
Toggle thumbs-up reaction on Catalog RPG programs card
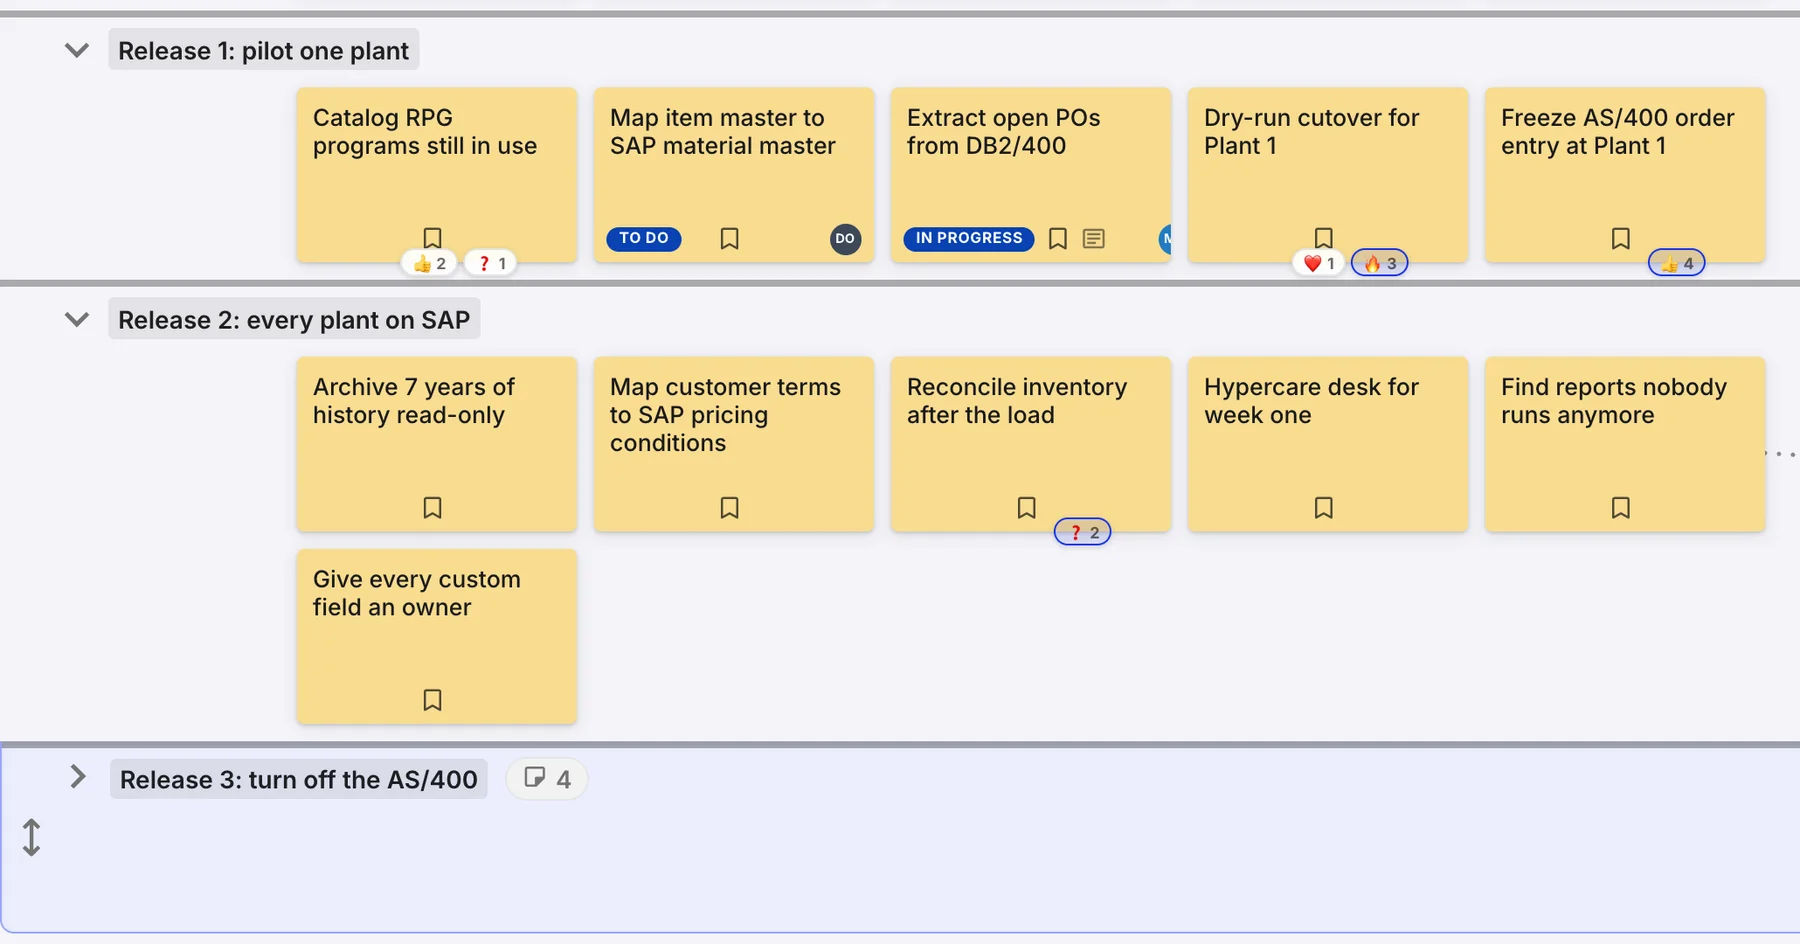tap(430, 263)
